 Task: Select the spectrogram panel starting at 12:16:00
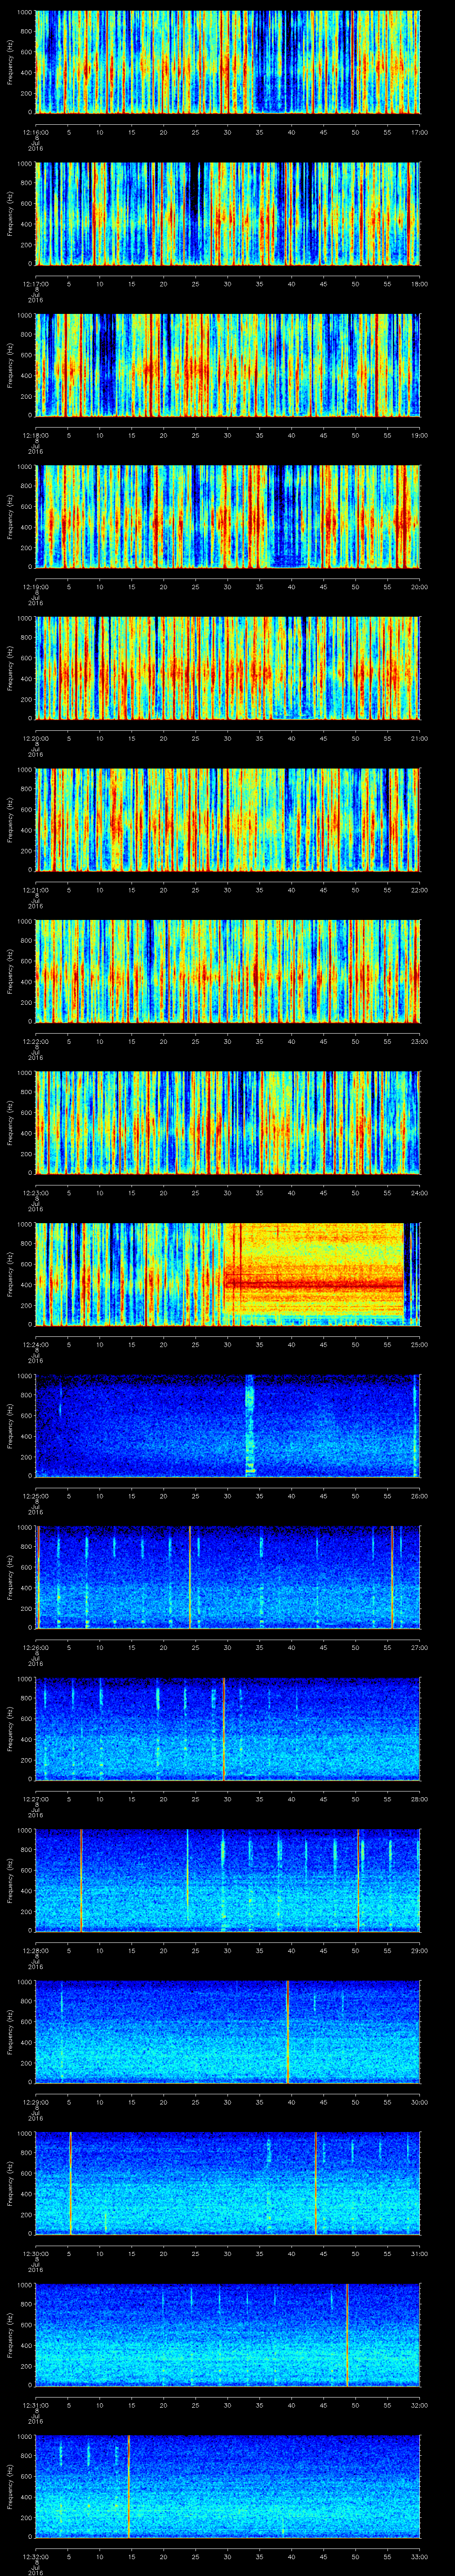pos(228,62)
